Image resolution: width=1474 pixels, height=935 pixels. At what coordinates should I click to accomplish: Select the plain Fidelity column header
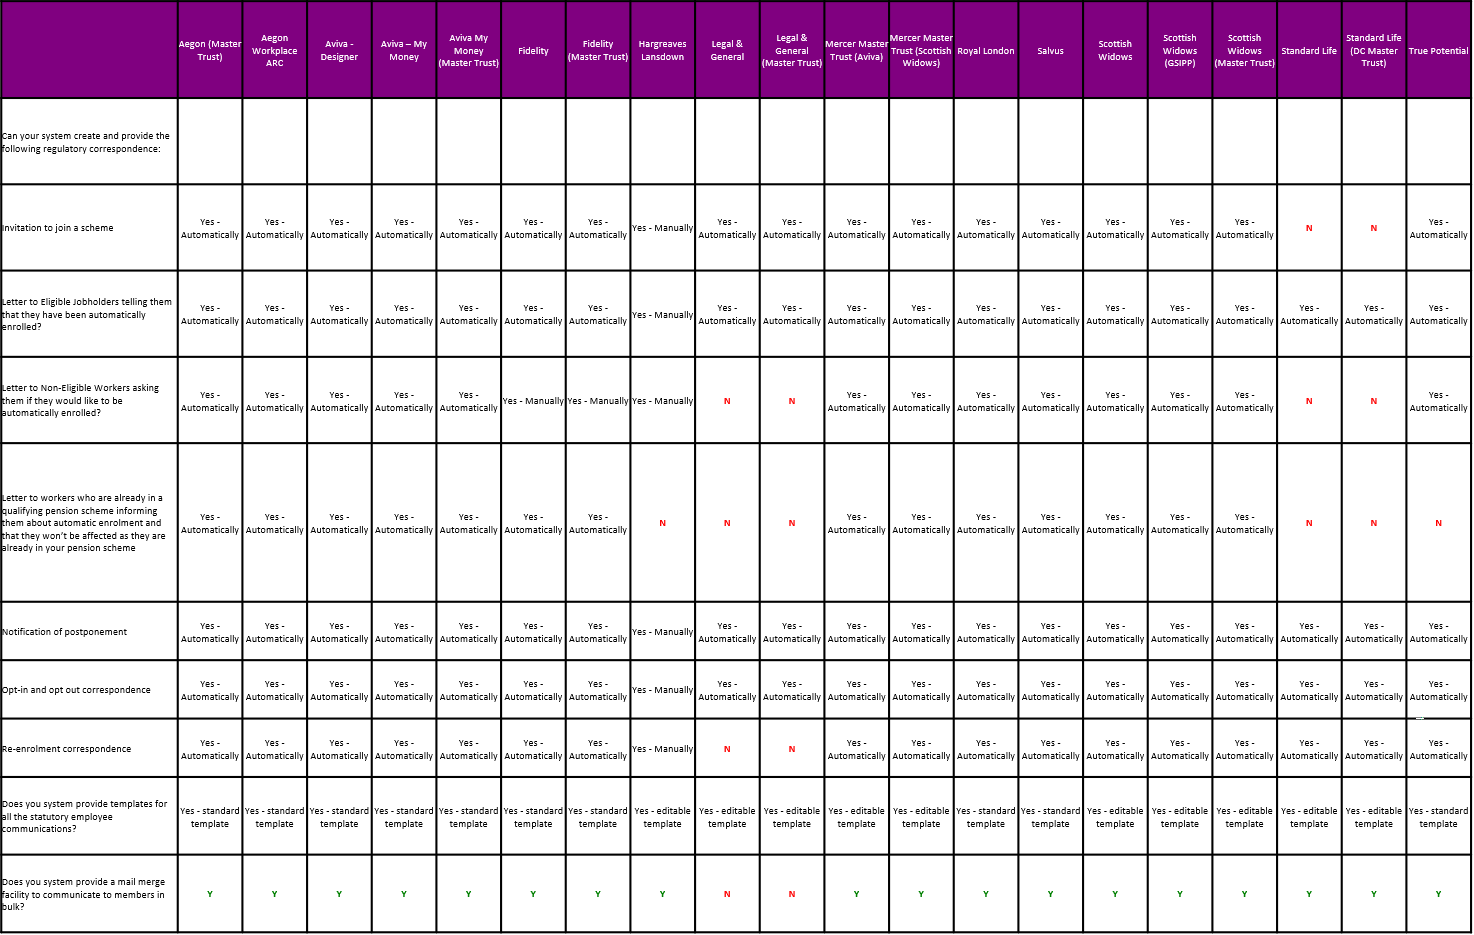(x=533, y=51)
